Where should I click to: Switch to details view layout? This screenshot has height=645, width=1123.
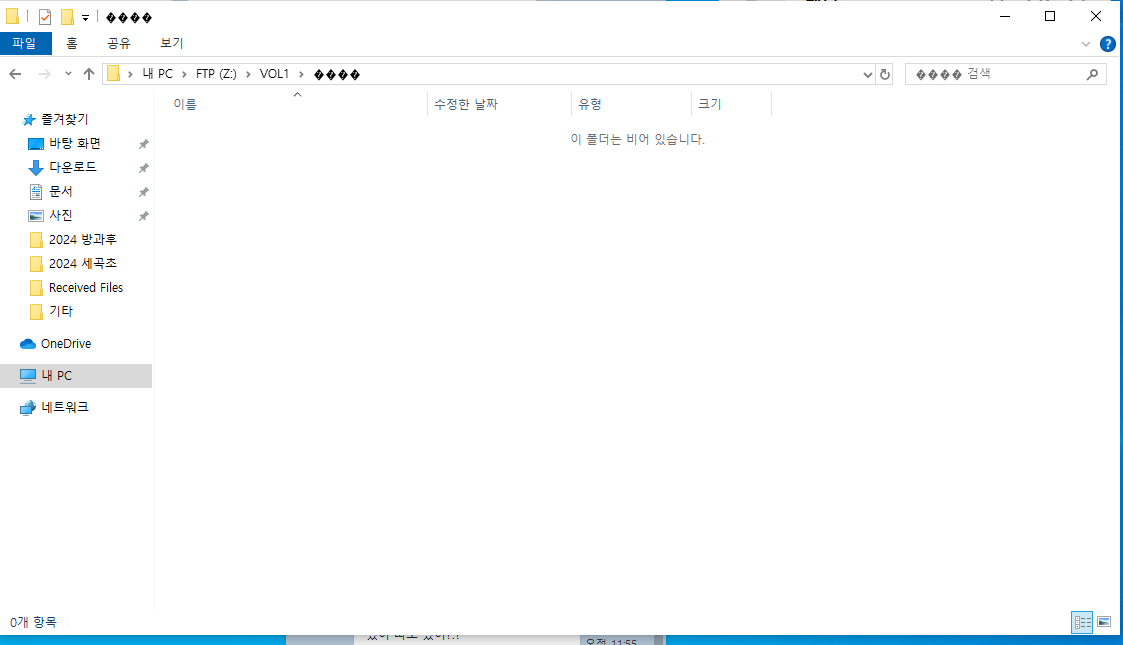pos(1081,622)
